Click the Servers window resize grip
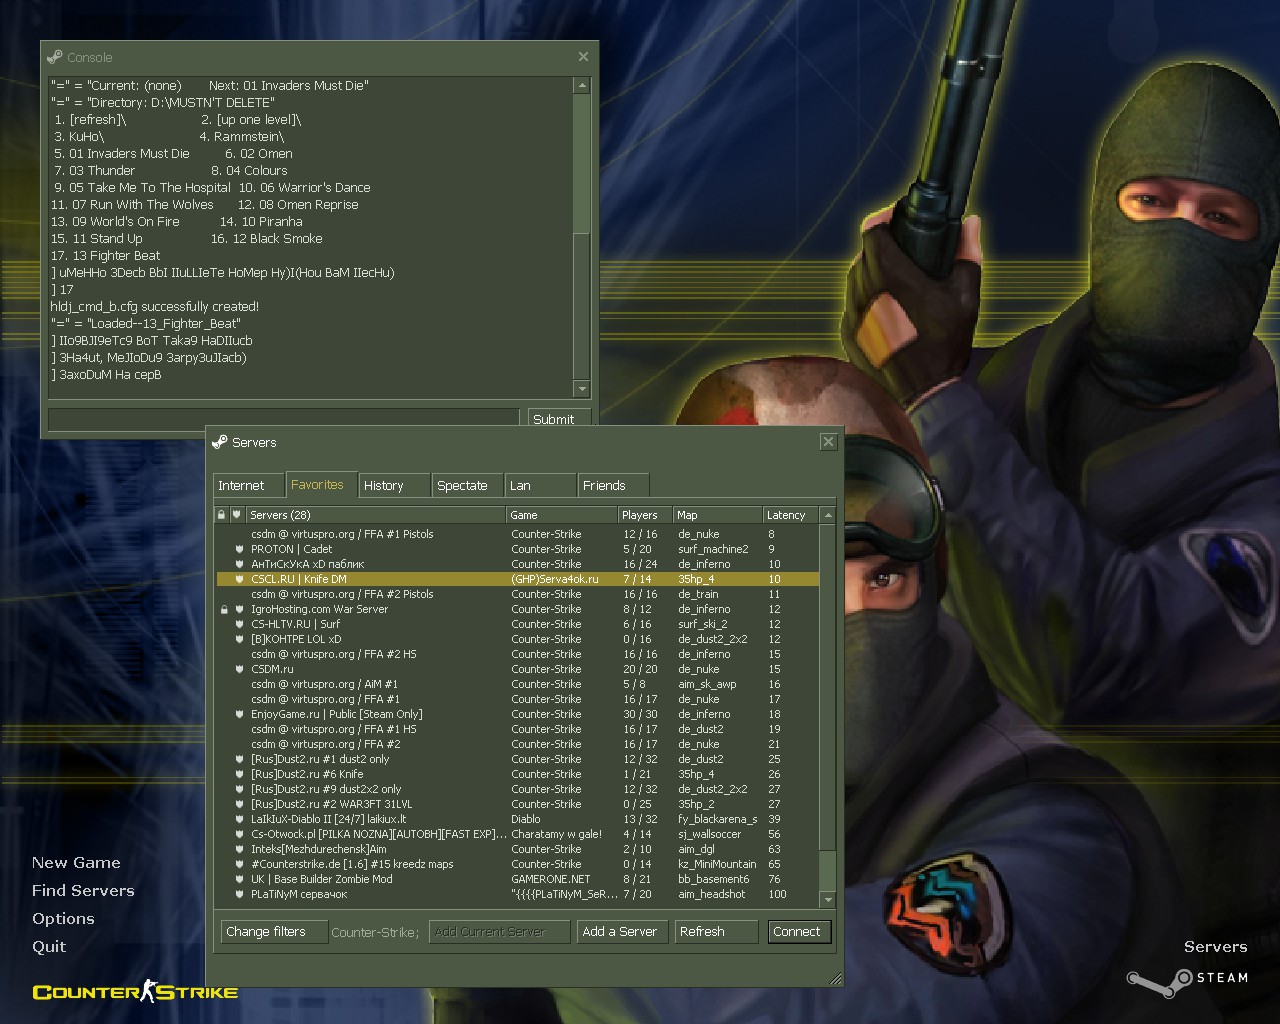The image size is (1280, 1024). 836,978
